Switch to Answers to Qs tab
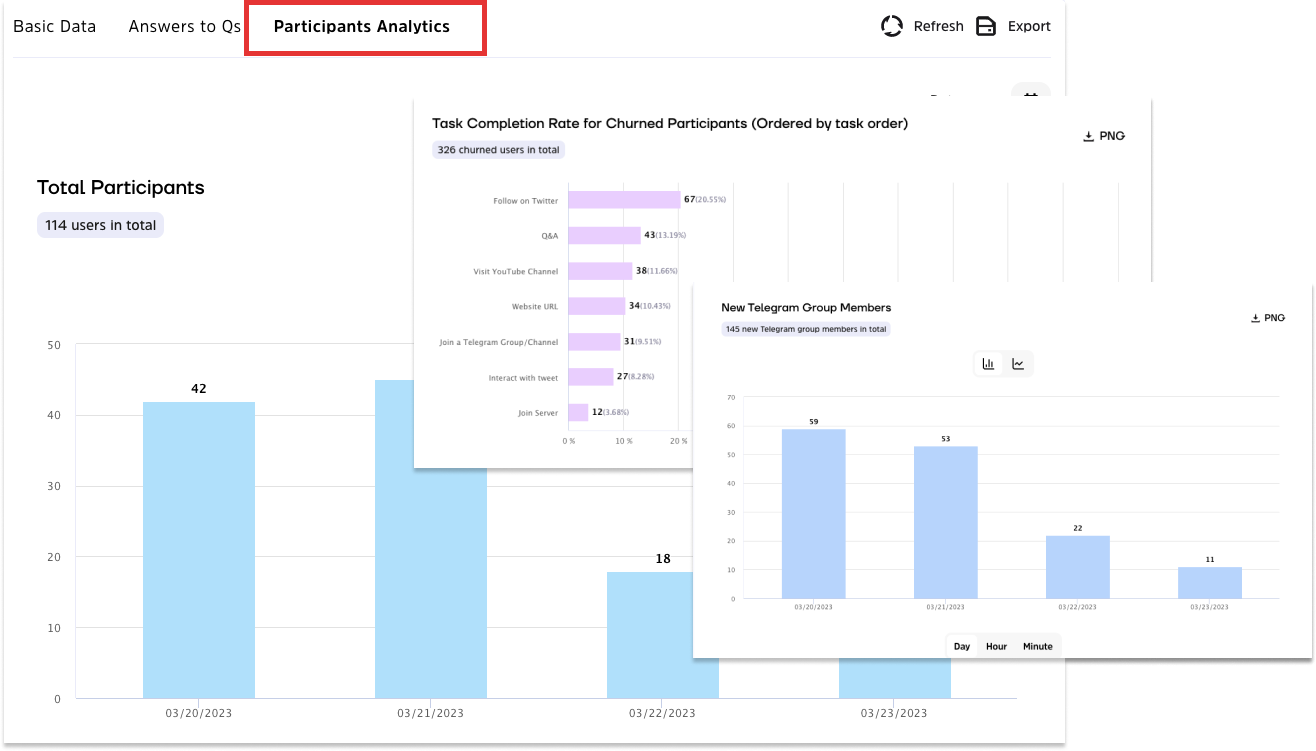 pos(184,27)
